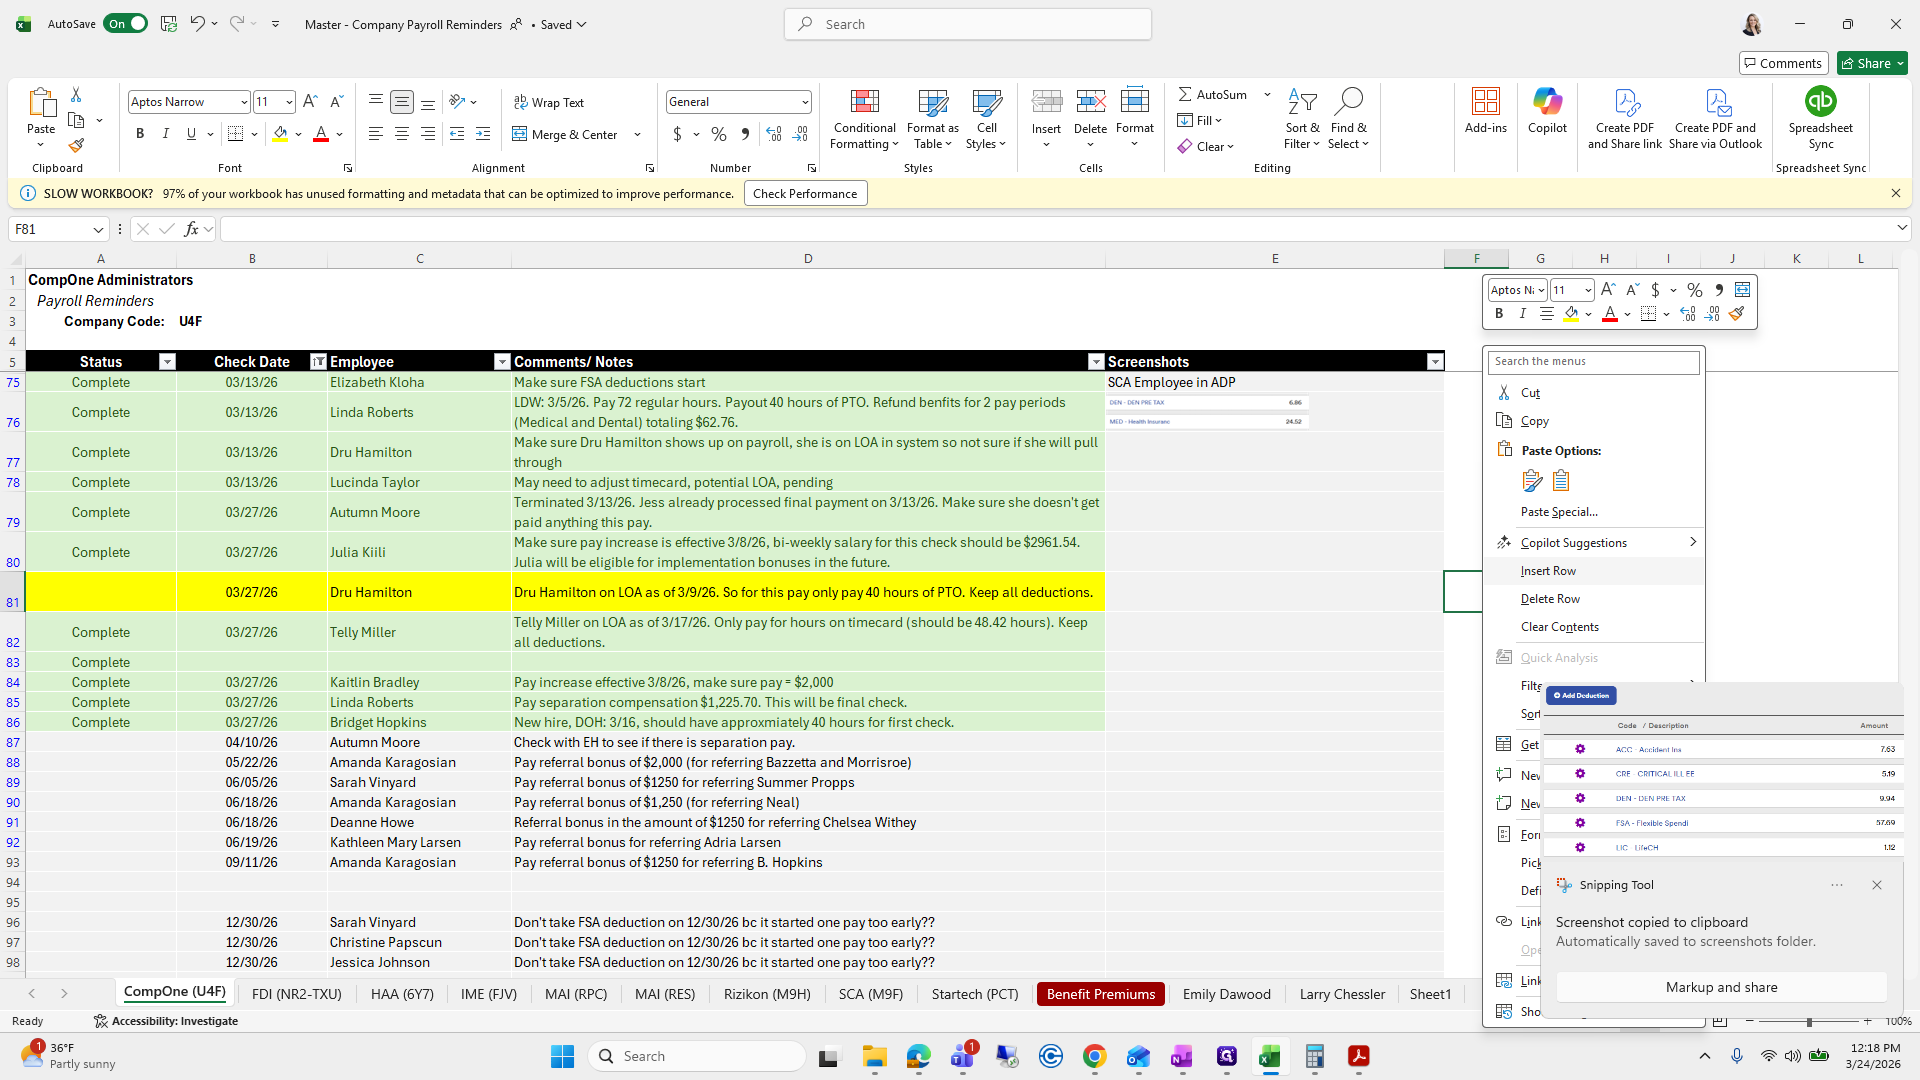Click Markup and share in Snipping Tool notification
The width and height of the screenshot is (1920, 1080).
(x=1721, y=987)
